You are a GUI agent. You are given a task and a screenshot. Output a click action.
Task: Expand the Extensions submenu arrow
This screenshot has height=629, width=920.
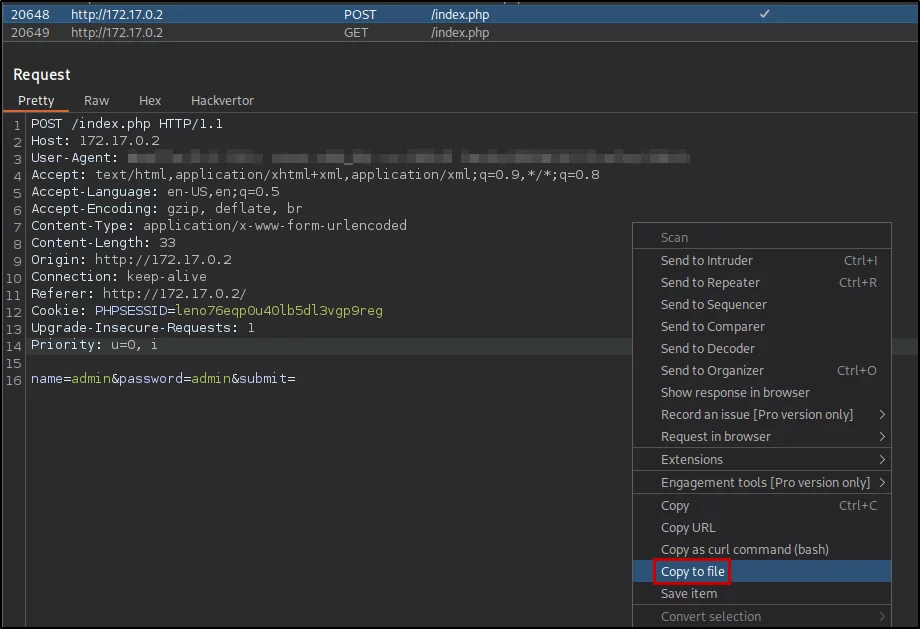(882, 459)
